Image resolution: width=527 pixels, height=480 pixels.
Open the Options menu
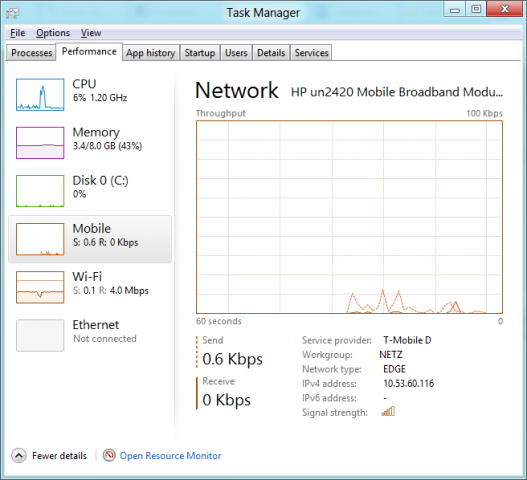tap(53, 33)
